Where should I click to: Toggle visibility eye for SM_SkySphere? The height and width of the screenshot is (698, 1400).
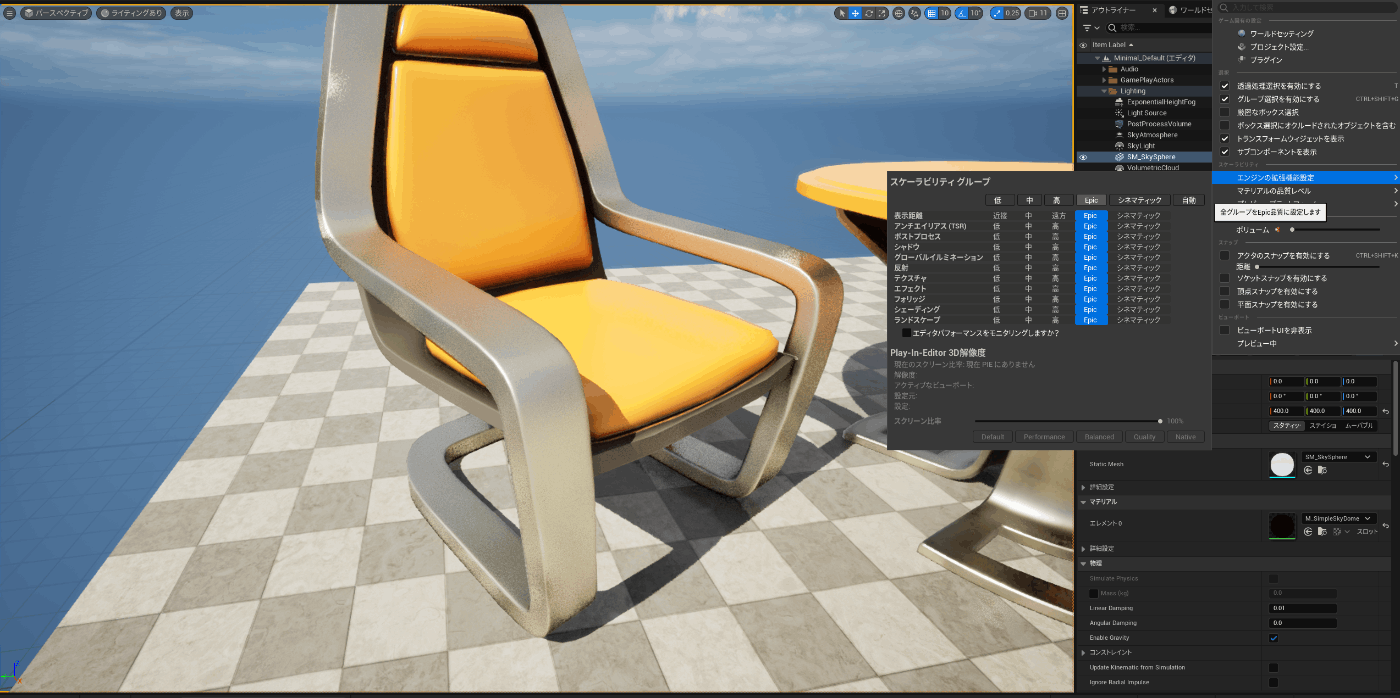pos(1083,157)
